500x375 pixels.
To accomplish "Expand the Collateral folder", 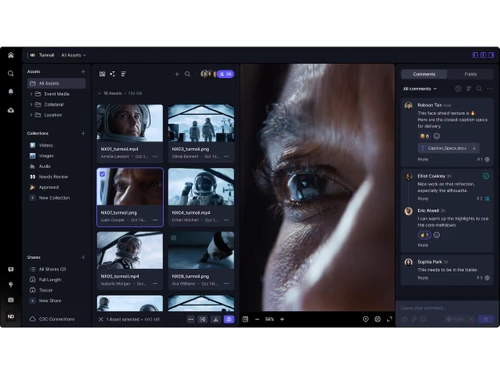I will pos(31,104).
